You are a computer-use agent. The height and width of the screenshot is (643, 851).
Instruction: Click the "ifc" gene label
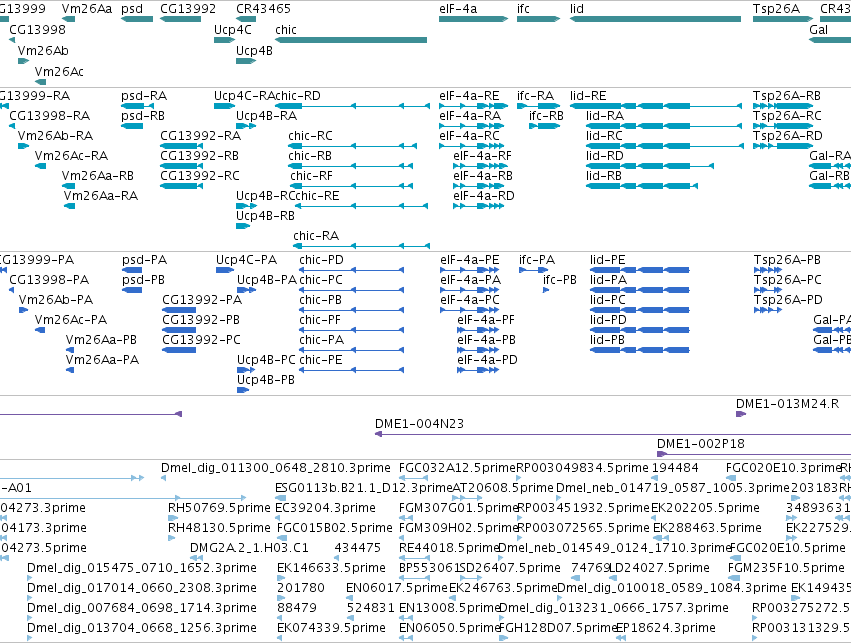pos(523,9)
